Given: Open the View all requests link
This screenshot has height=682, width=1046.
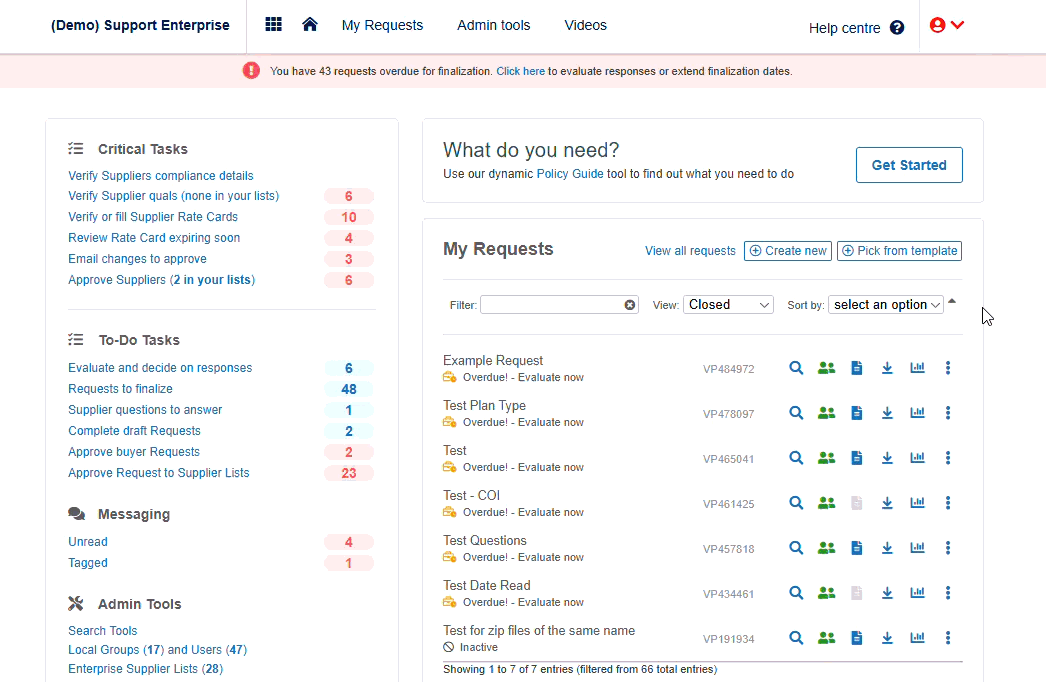Looking at the screenshot, I should click(690, 251).
